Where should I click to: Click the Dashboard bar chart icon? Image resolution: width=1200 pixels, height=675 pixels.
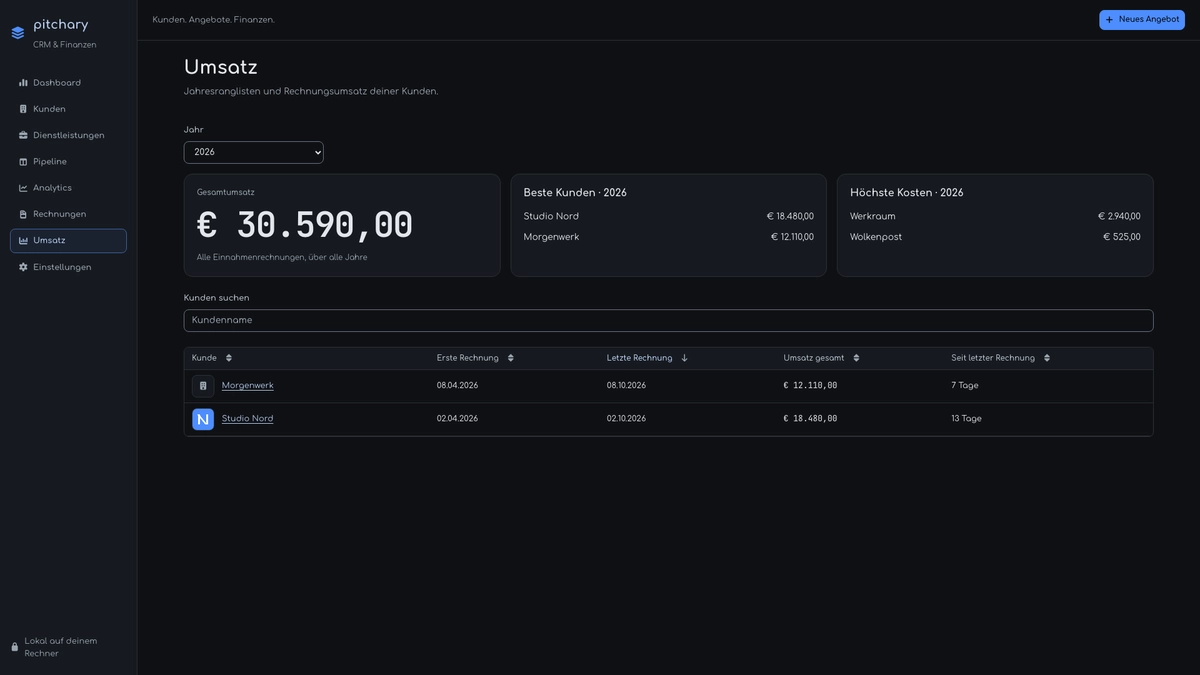tap(23, 83)
